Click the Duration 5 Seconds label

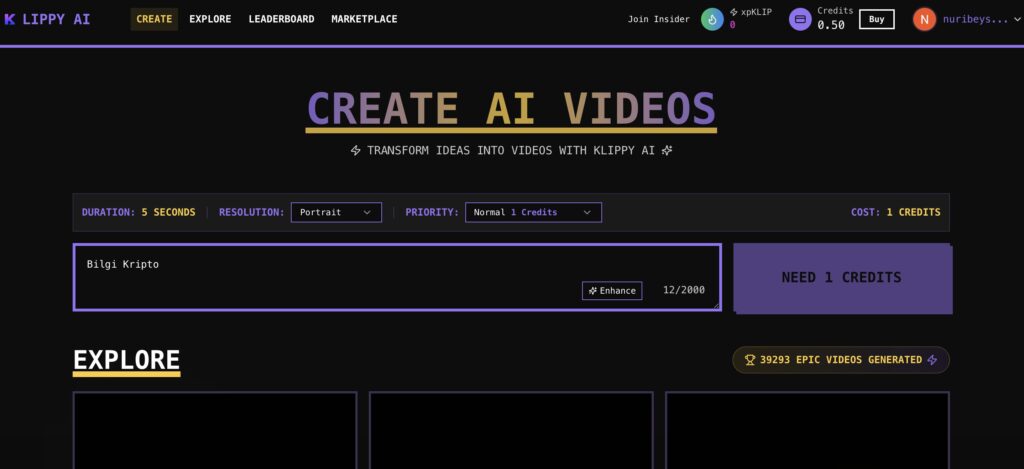click(x=138, y=212)
